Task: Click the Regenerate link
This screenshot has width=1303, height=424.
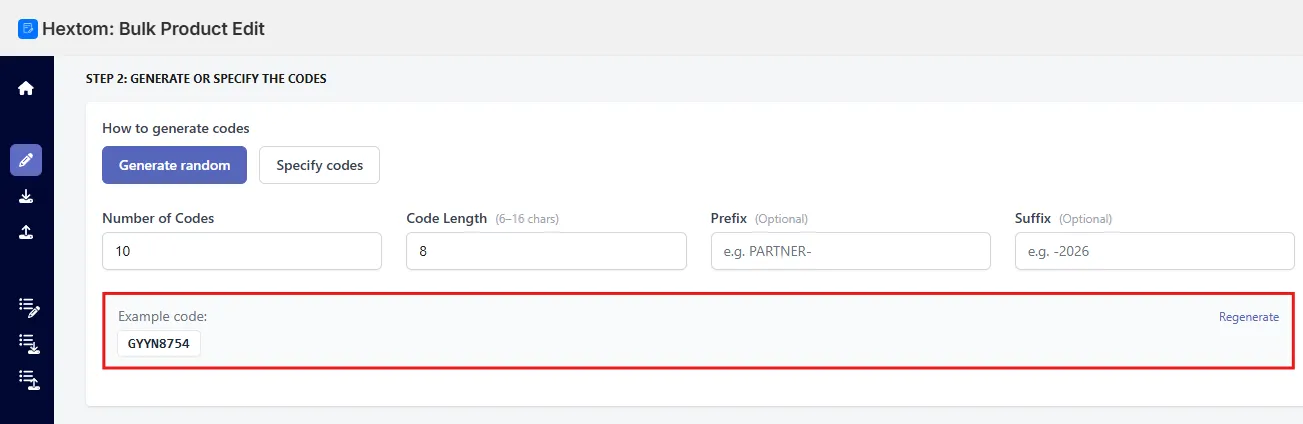Action: [x=1248, y=317]
